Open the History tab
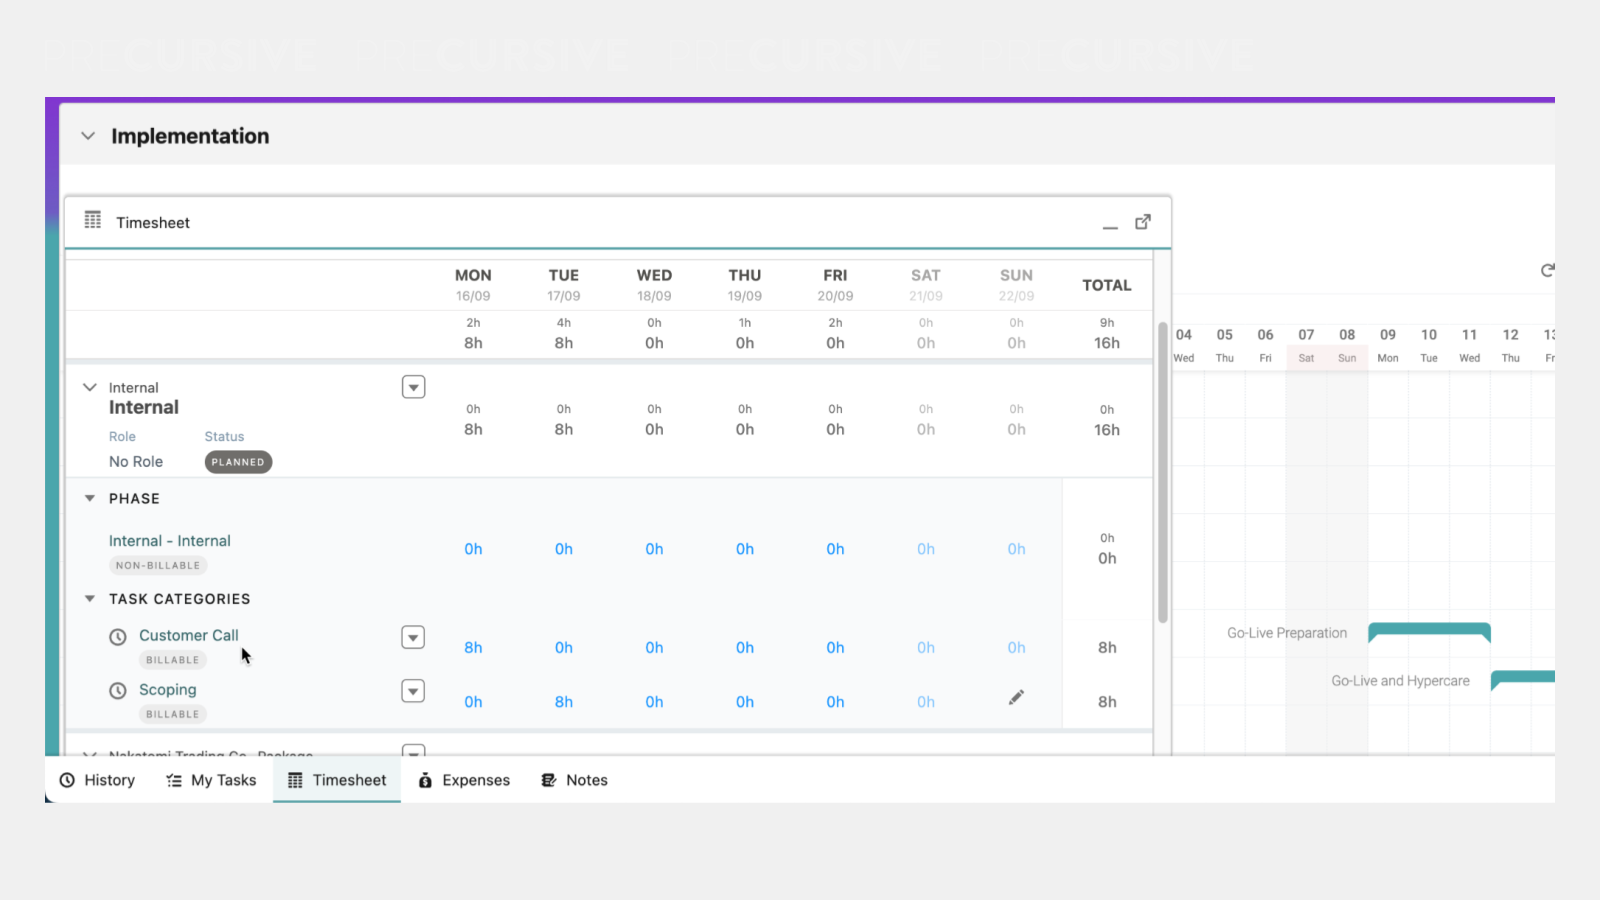The width and height of the screenshot is (1600, 900). [97, 780]
